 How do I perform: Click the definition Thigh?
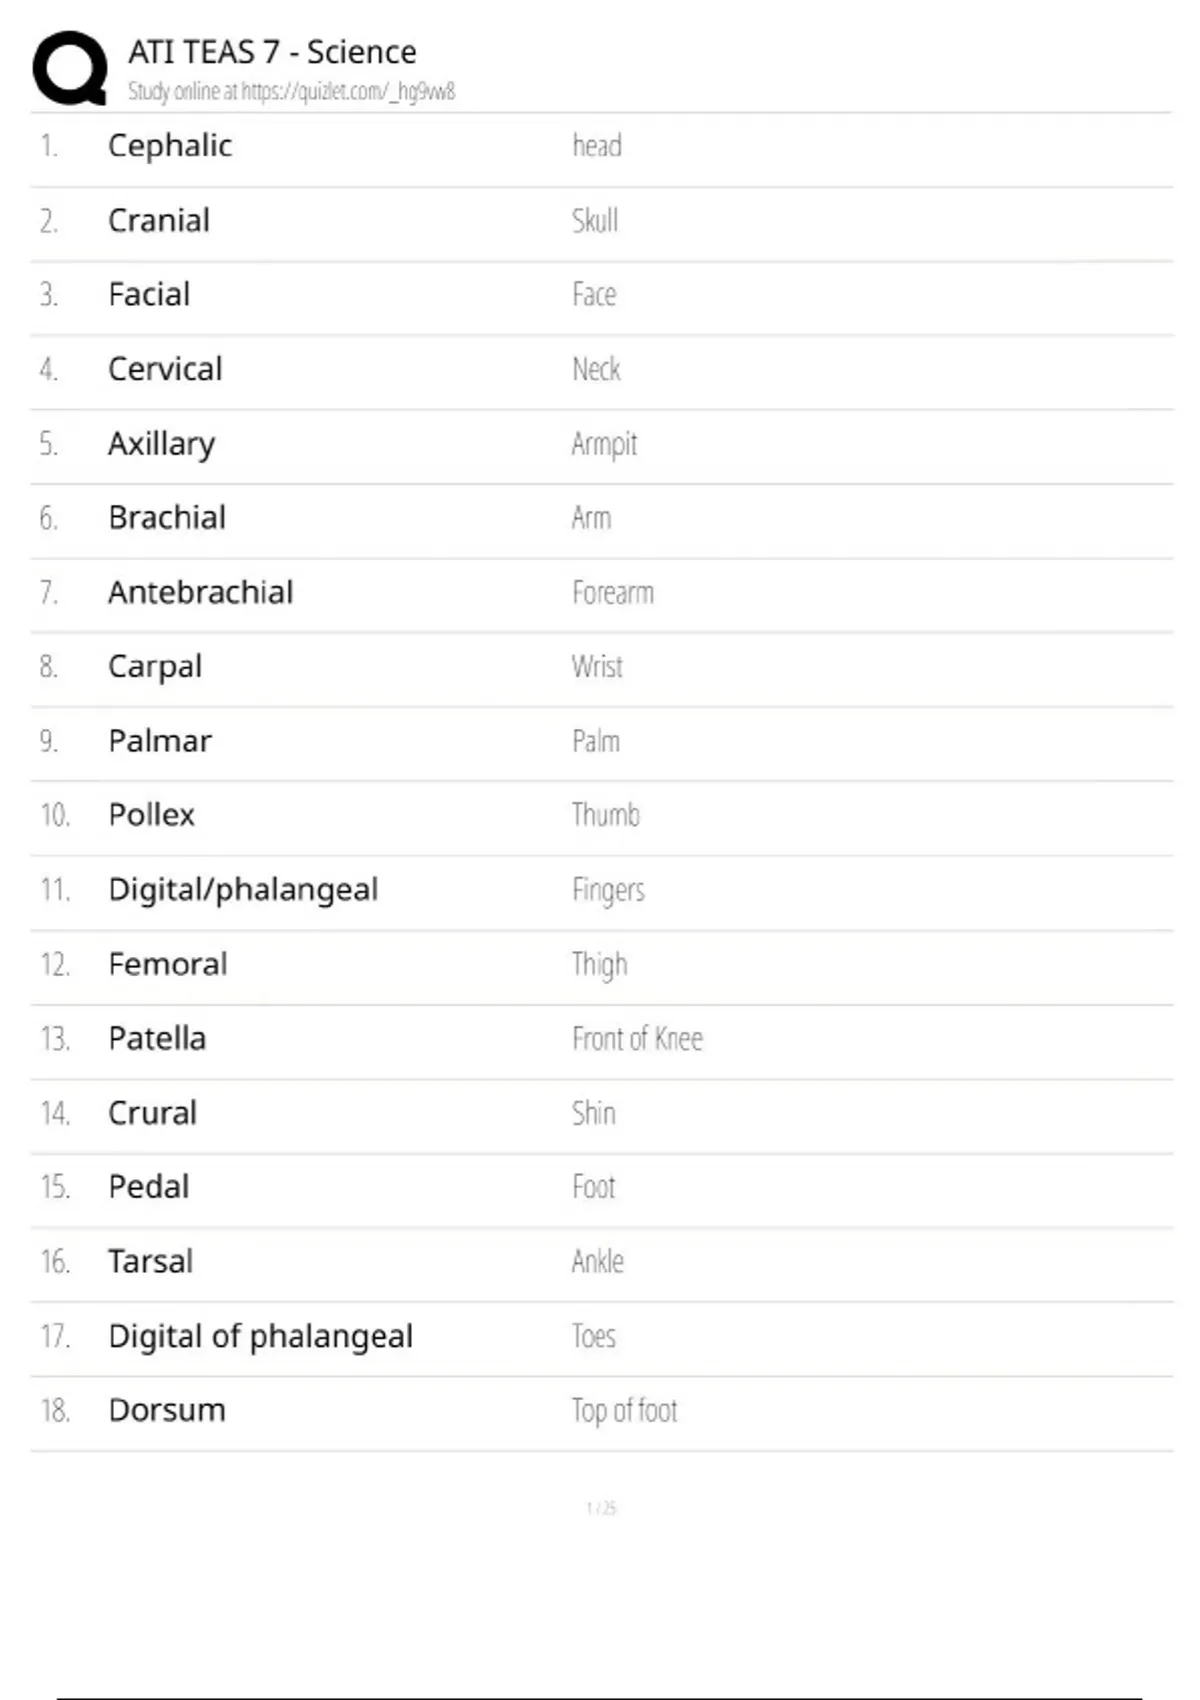pos(600,965)
